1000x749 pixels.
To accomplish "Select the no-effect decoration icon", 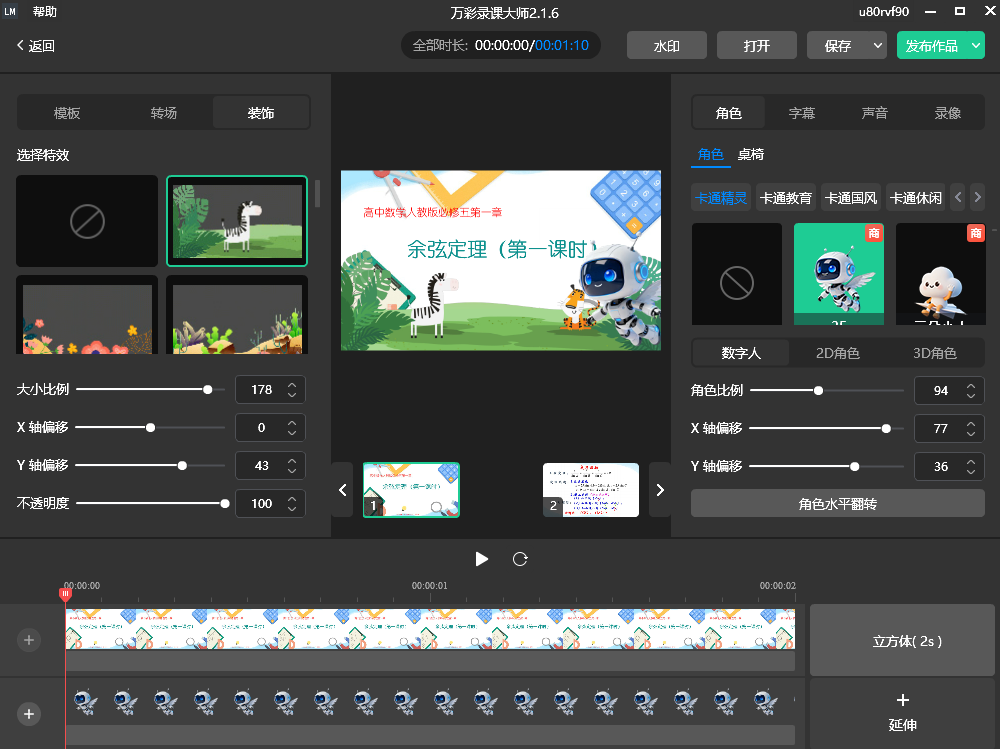I will 87,221.
